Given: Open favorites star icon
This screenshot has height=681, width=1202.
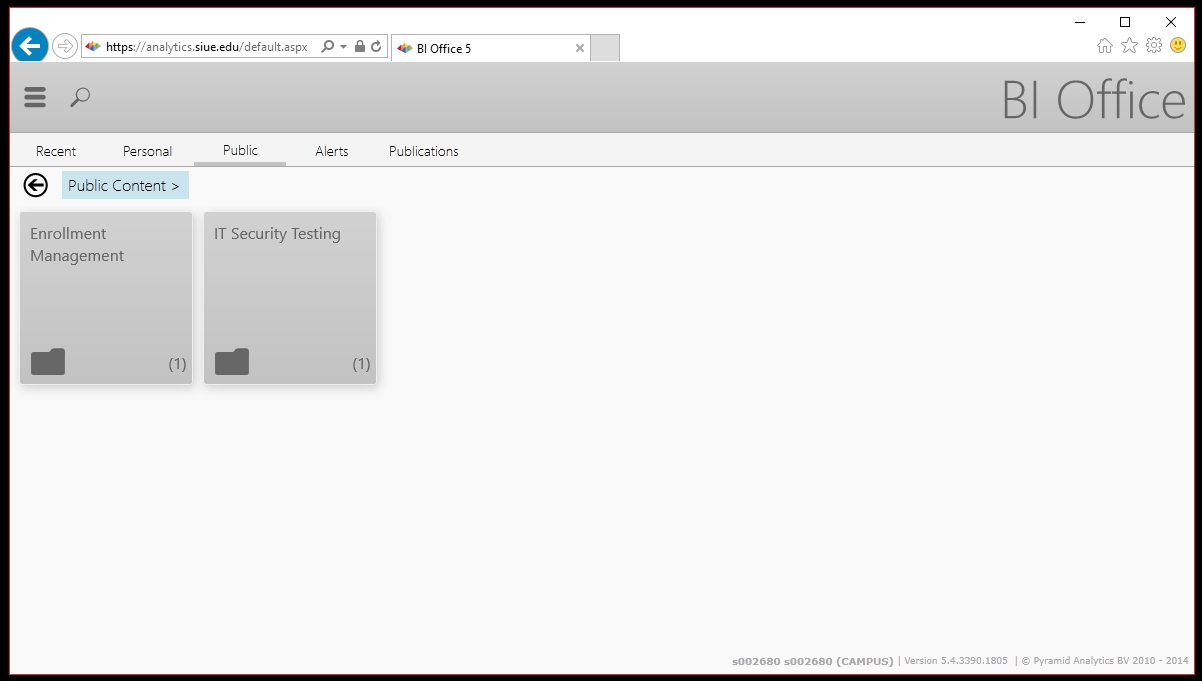Looking at the screenshot, I should [x=1129, y=46].
